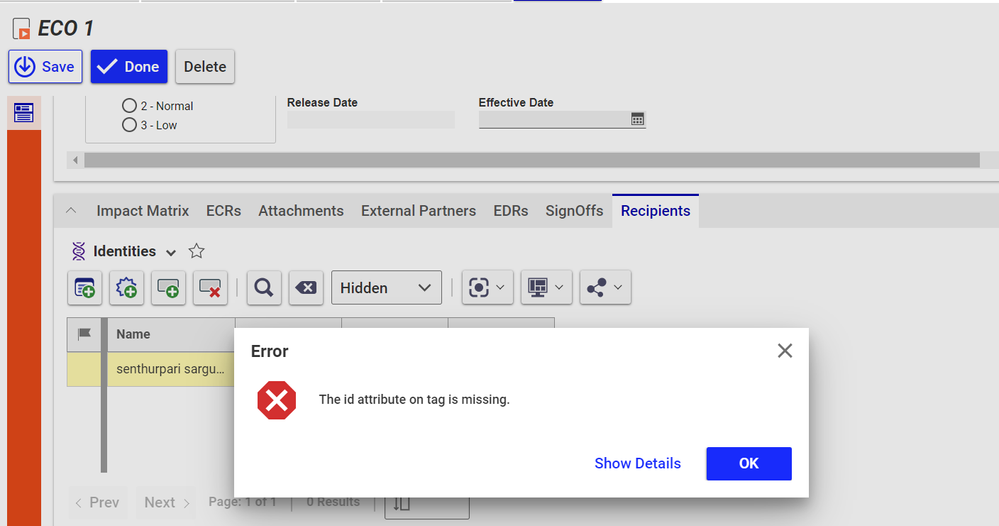Expand the Identities chevron menu
This screenshot has width=999, height=526.
tap(171, 252)
